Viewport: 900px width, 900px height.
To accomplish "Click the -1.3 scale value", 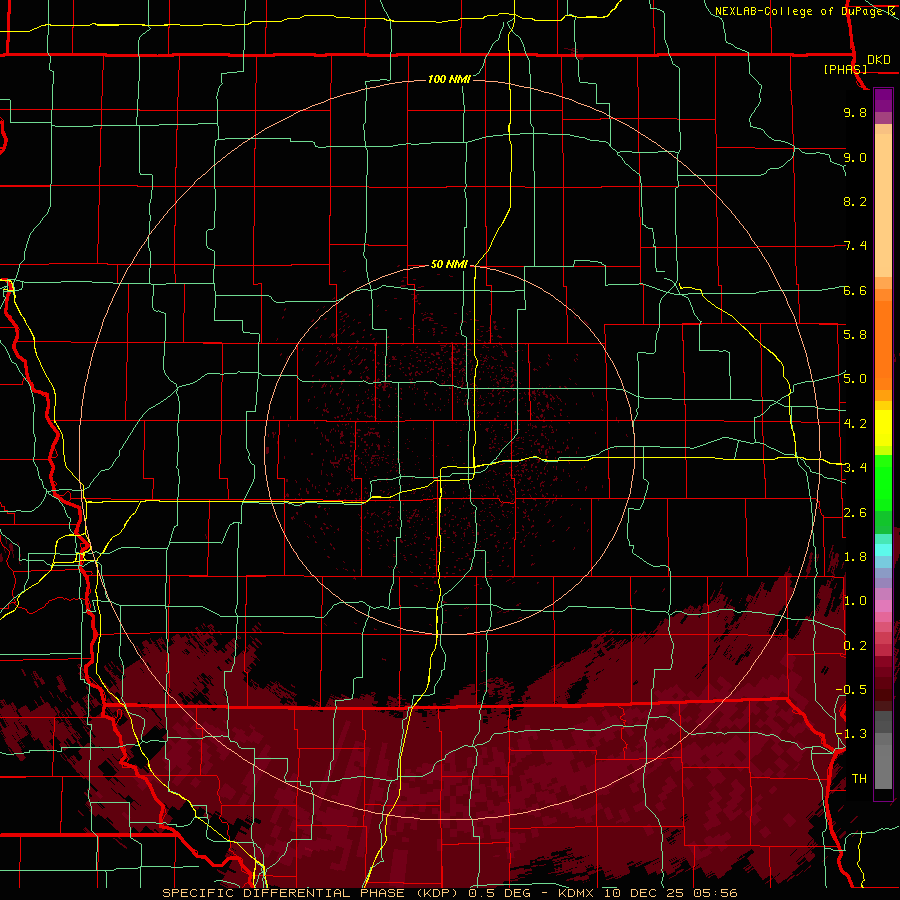I will (x=851, y=734).
